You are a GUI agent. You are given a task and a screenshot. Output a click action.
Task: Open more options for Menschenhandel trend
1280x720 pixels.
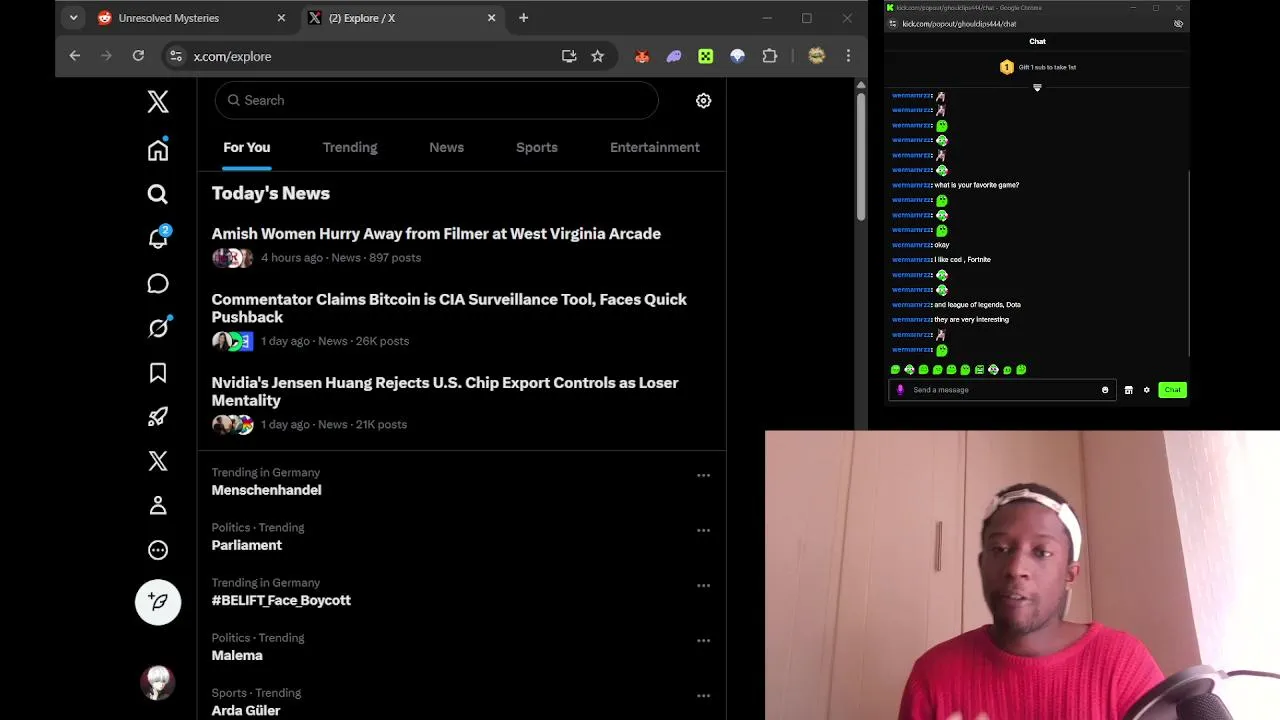point(704,476)
